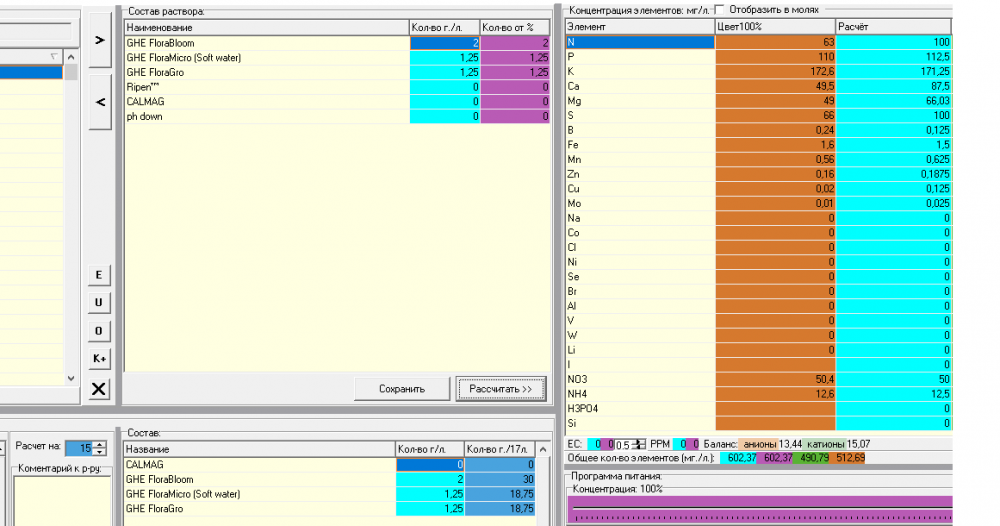Click the "E" side button
This screenshot has width=1000, height=526.
(x=99, y=275)
